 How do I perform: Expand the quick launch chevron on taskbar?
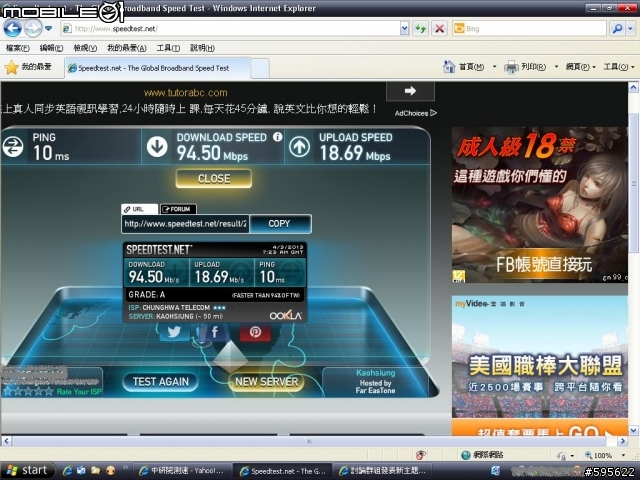(x=125, y=468)
